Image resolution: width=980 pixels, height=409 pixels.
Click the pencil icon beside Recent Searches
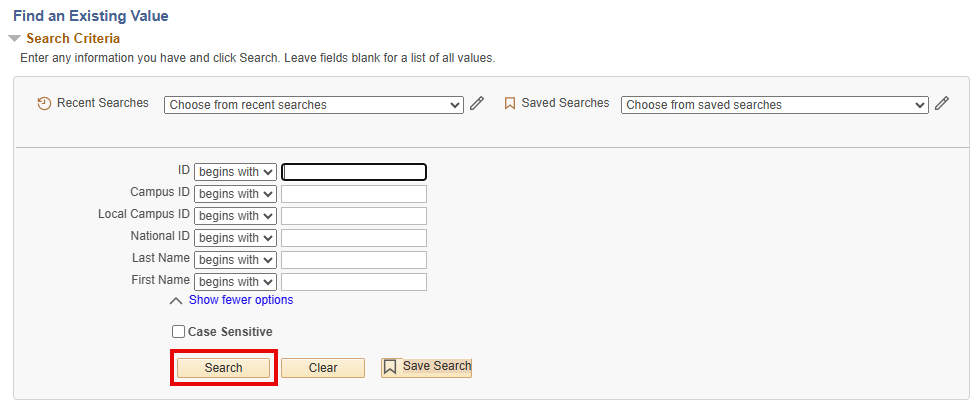coord(477,104)
